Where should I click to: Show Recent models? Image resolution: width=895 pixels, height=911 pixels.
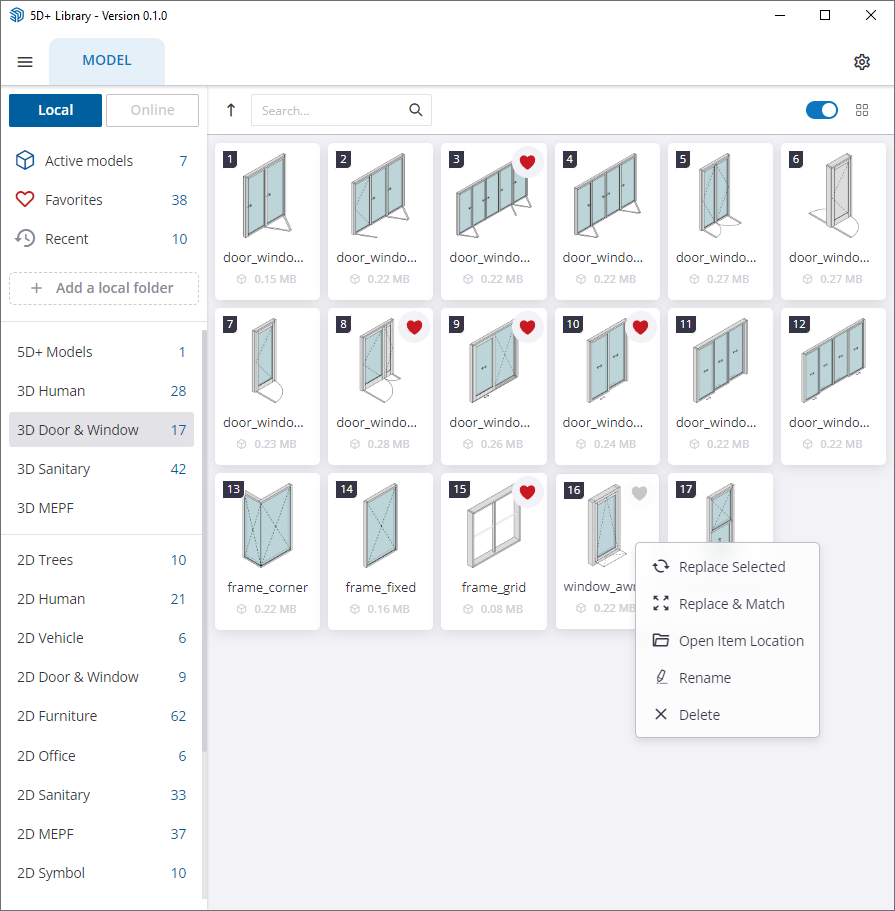click(67, 239)
